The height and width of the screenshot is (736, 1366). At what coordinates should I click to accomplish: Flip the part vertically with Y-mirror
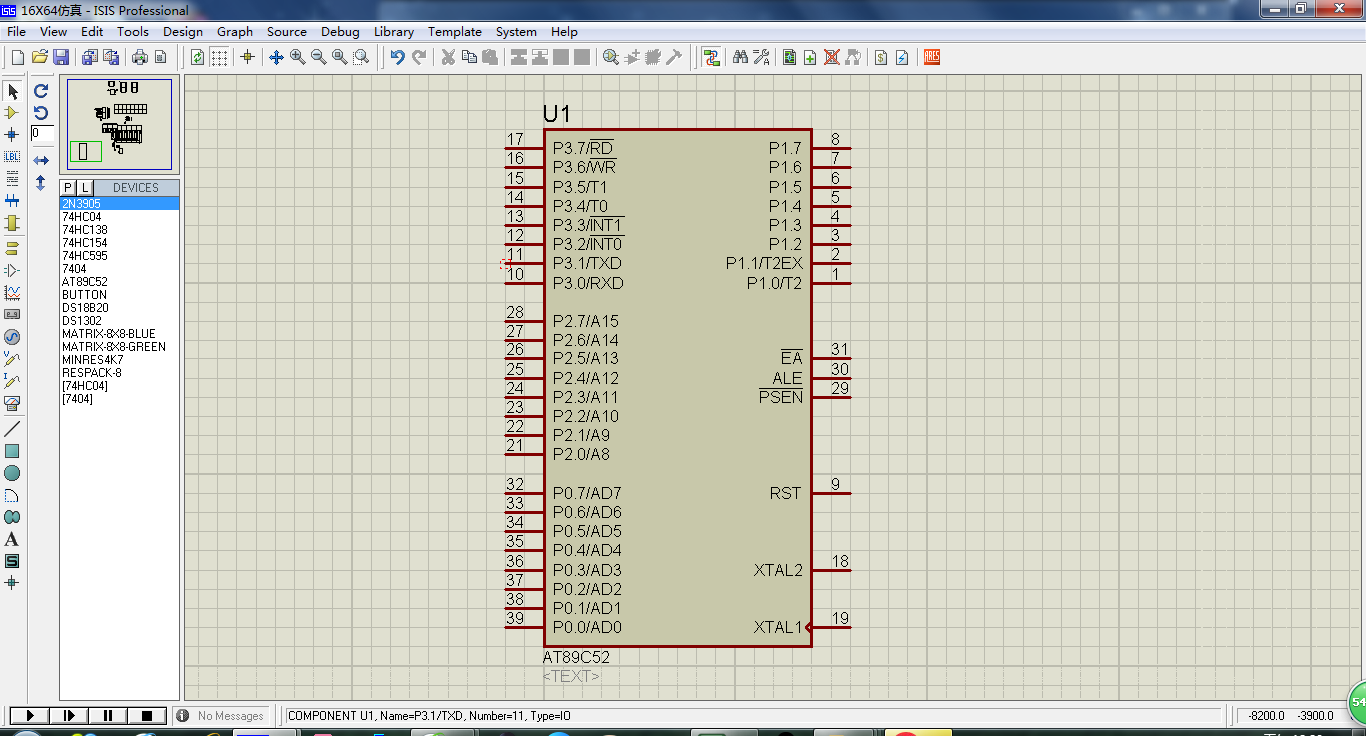click(41, 183)
